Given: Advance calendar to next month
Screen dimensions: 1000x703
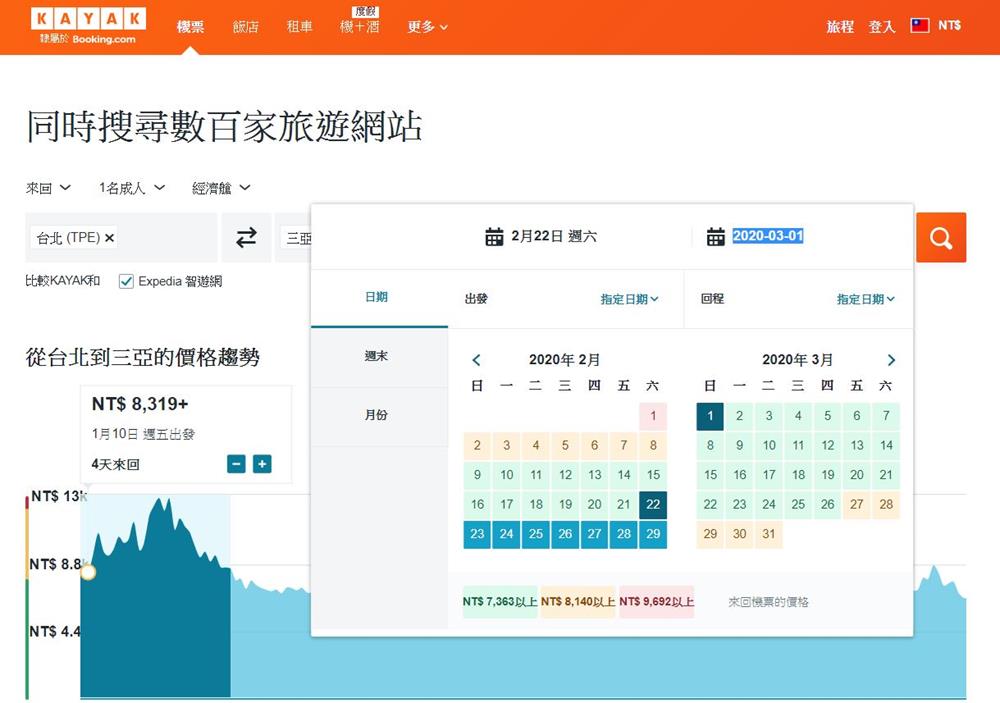Looking at the screenshot, I should coord(891,360).
